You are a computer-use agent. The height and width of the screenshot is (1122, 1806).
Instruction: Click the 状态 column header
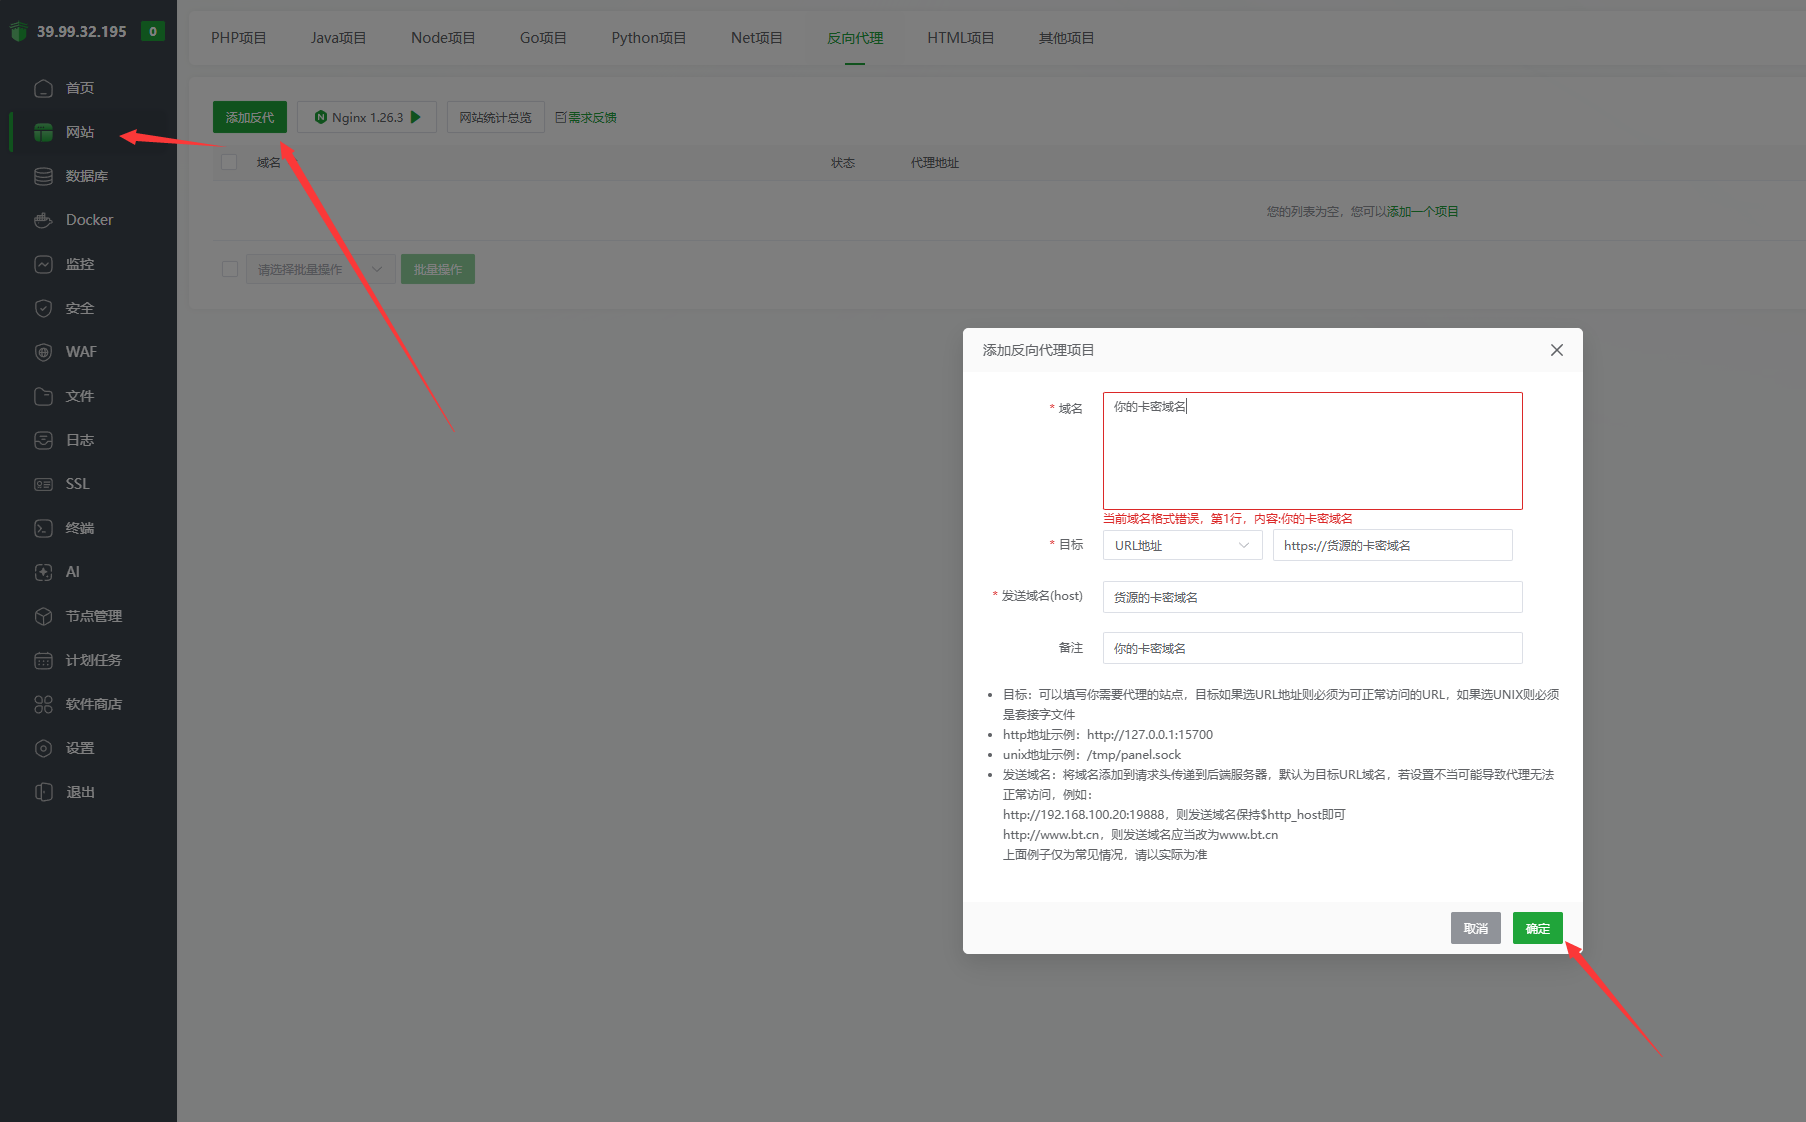coord(843,162)
